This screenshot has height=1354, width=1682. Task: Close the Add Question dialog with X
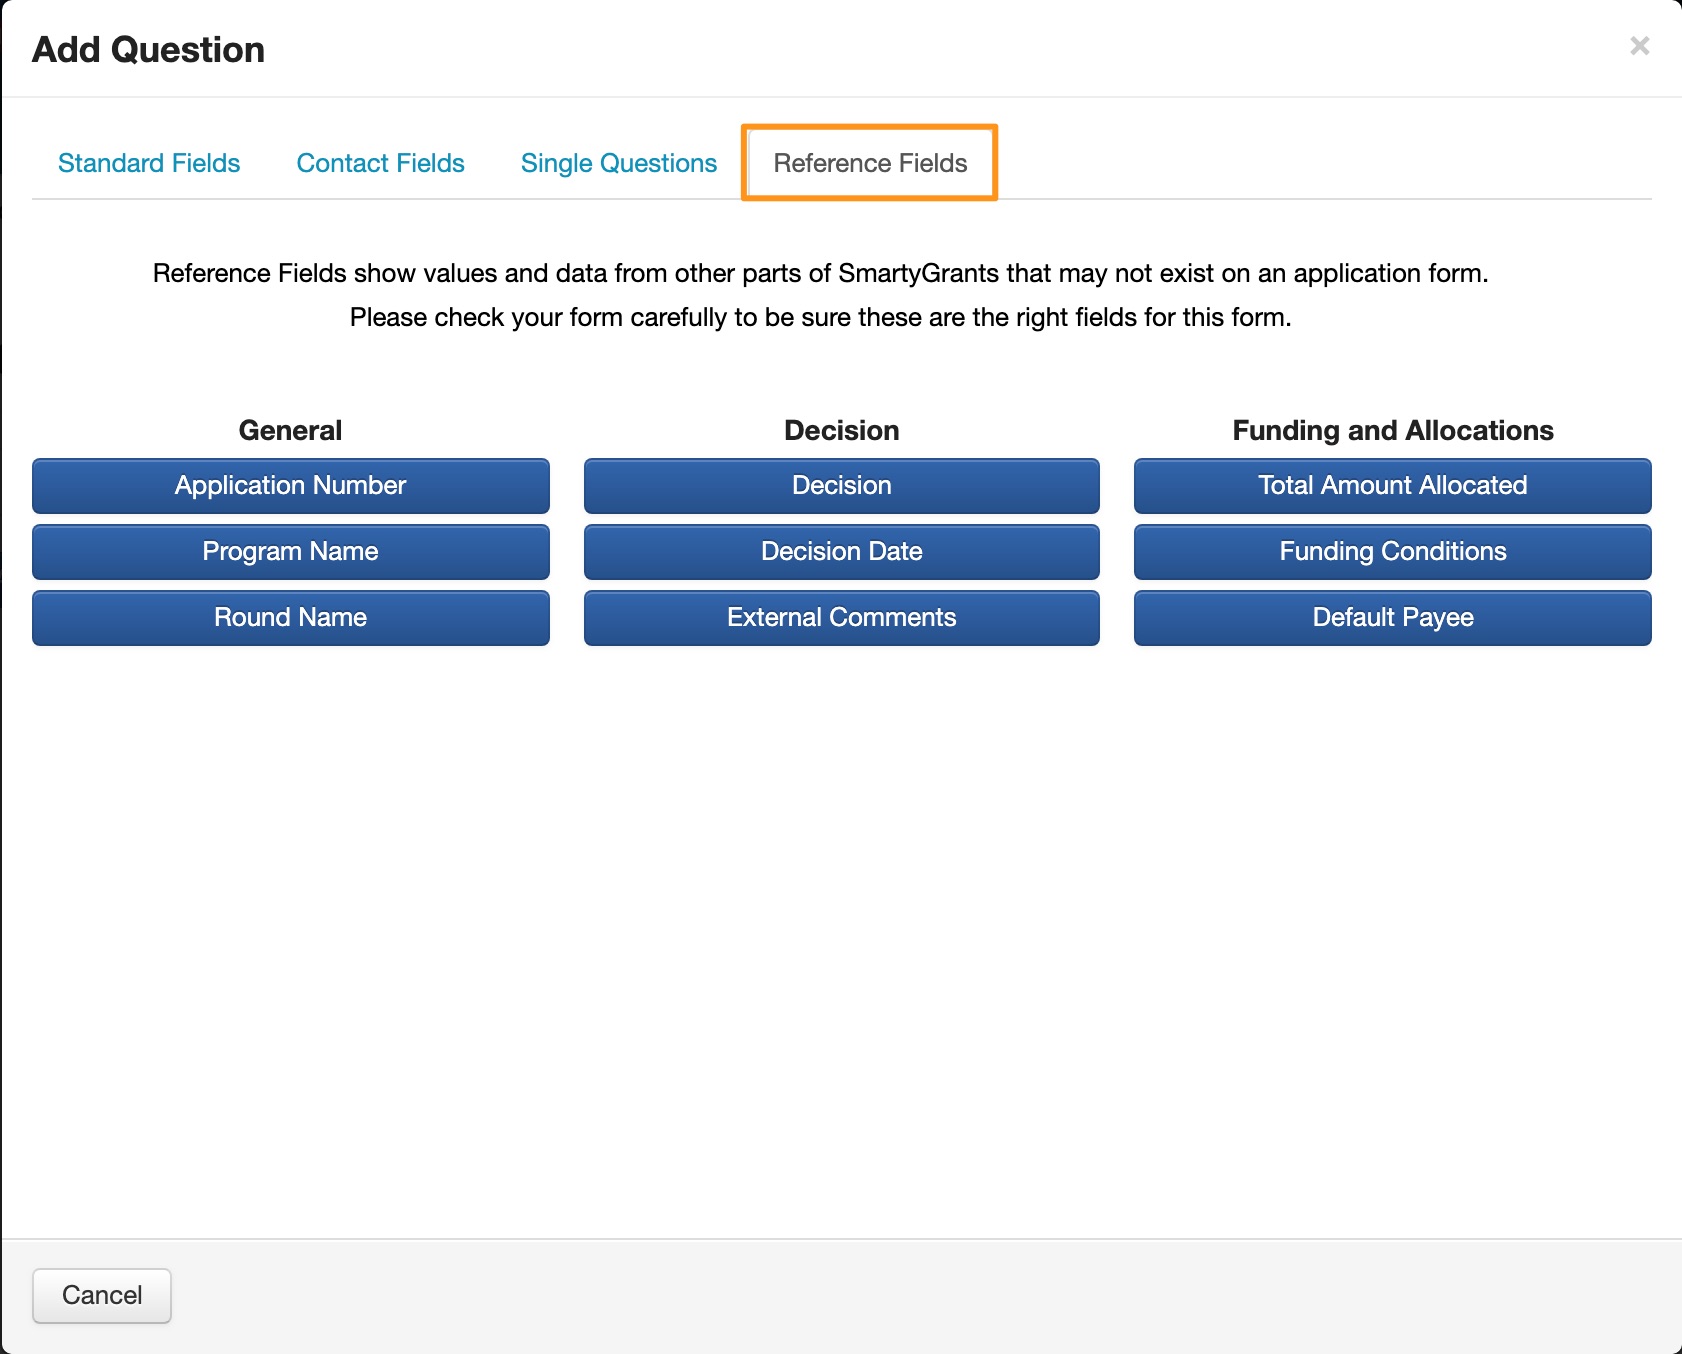tap(1639, 46)
